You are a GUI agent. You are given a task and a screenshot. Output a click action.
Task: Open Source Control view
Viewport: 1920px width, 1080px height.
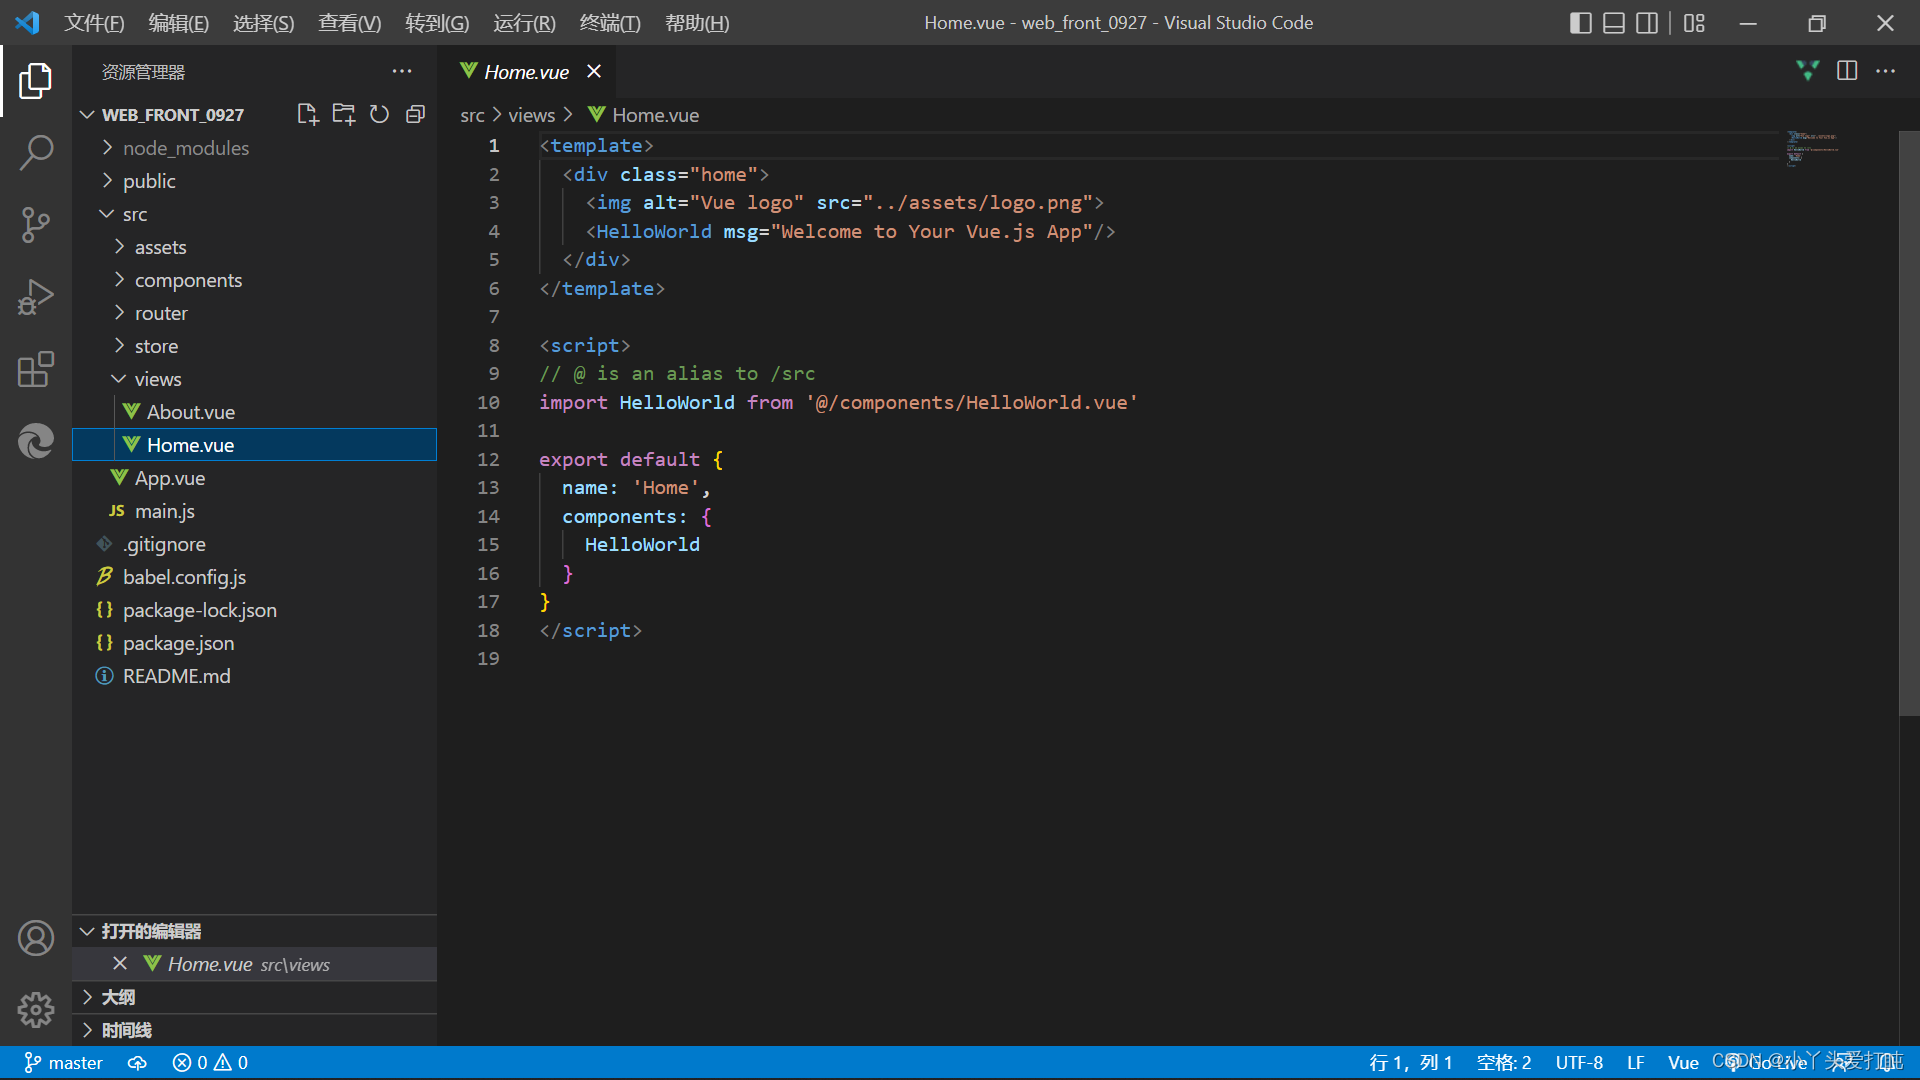36,225
